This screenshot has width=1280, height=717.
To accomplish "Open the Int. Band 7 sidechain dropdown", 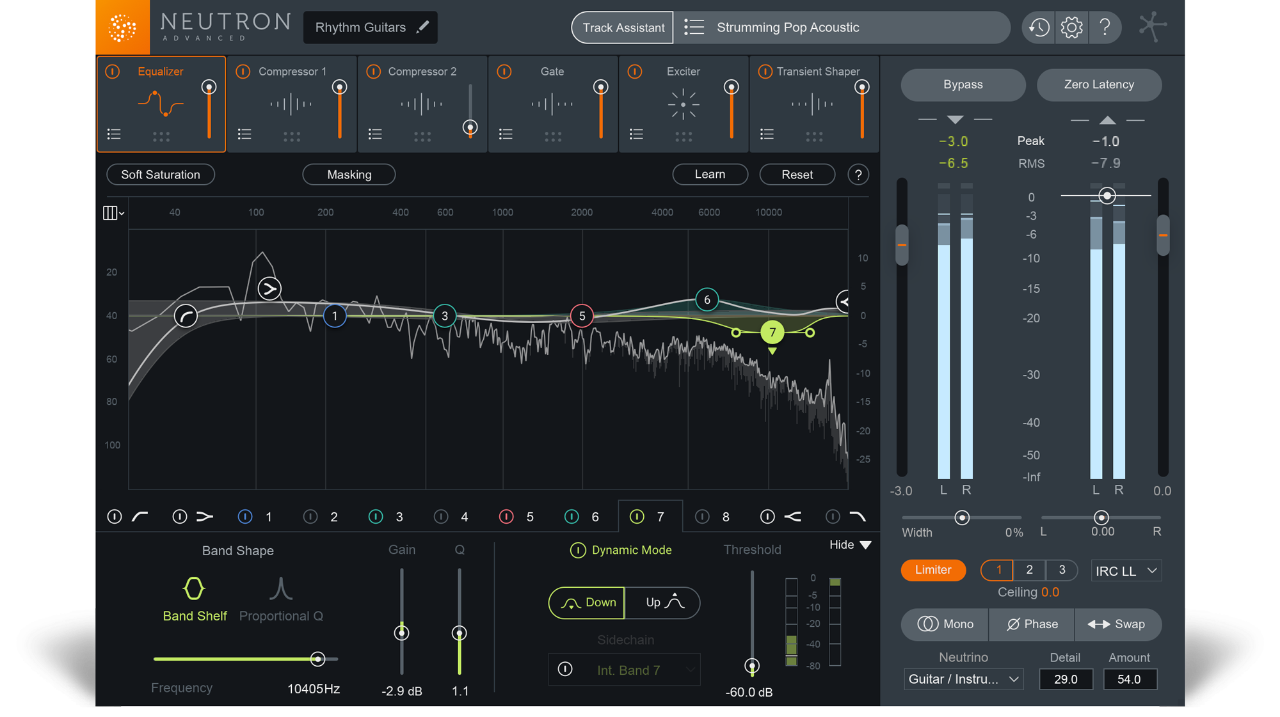I will tap(624, 670).
